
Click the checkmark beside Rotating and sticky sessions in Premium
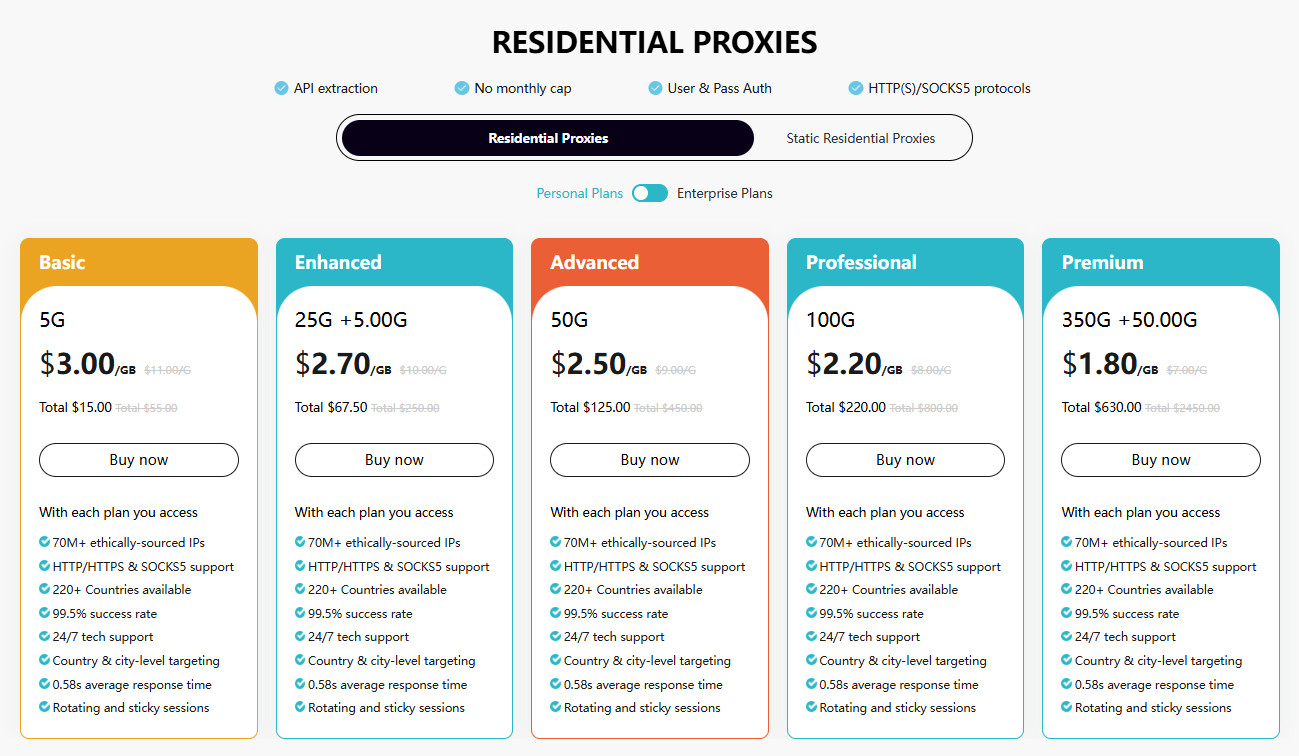click(x=1066, y=707)
